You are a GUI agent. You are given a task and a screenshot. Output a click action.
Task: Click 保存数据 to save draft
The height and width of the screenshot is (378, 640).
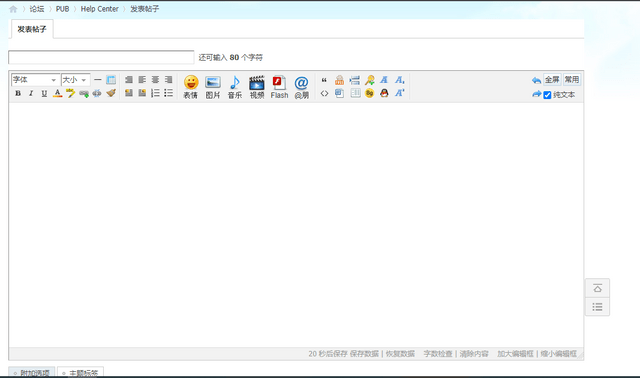click(x=364, y=354)
